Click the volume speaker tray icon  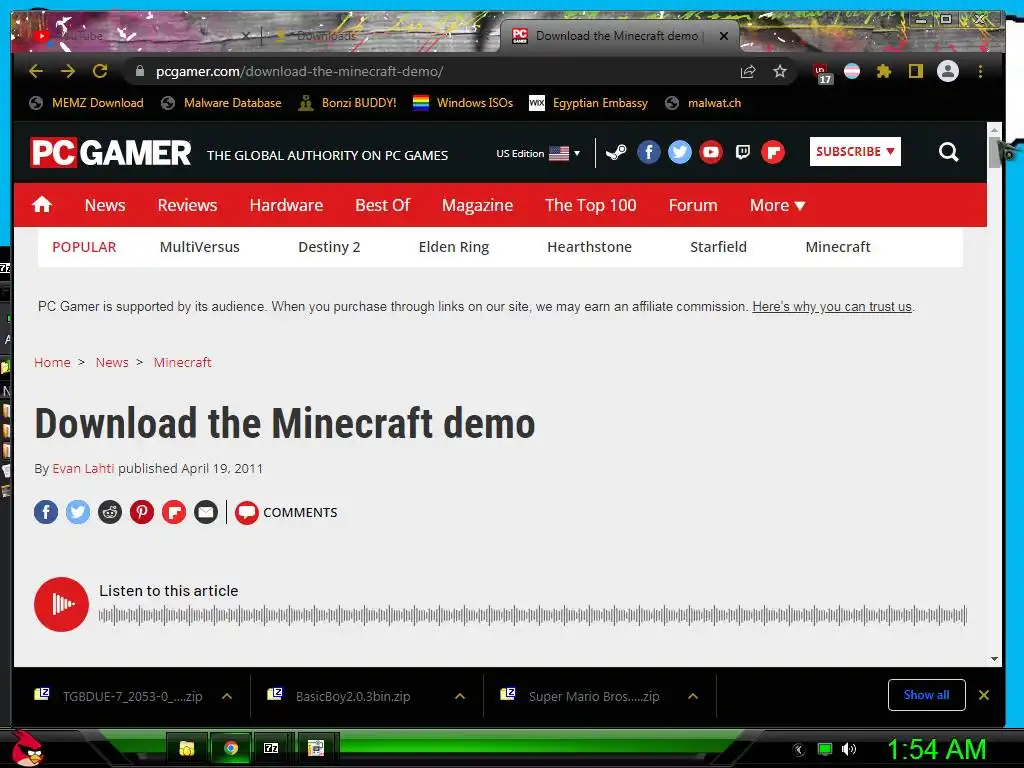click(x=849, y=749)
